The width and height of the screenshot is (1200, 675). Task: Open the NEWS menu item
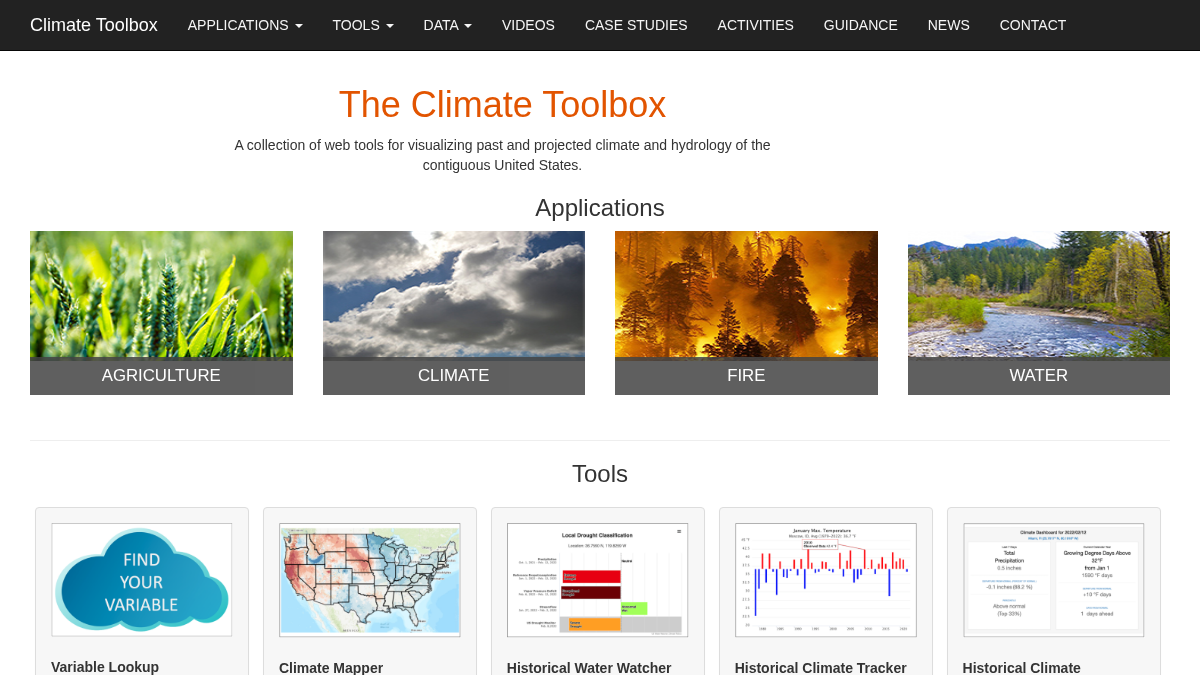coord(949,25)
